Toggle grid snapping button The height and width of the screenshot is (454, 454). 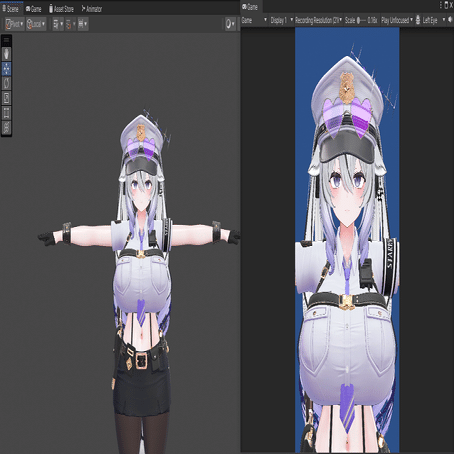(69, 24)
